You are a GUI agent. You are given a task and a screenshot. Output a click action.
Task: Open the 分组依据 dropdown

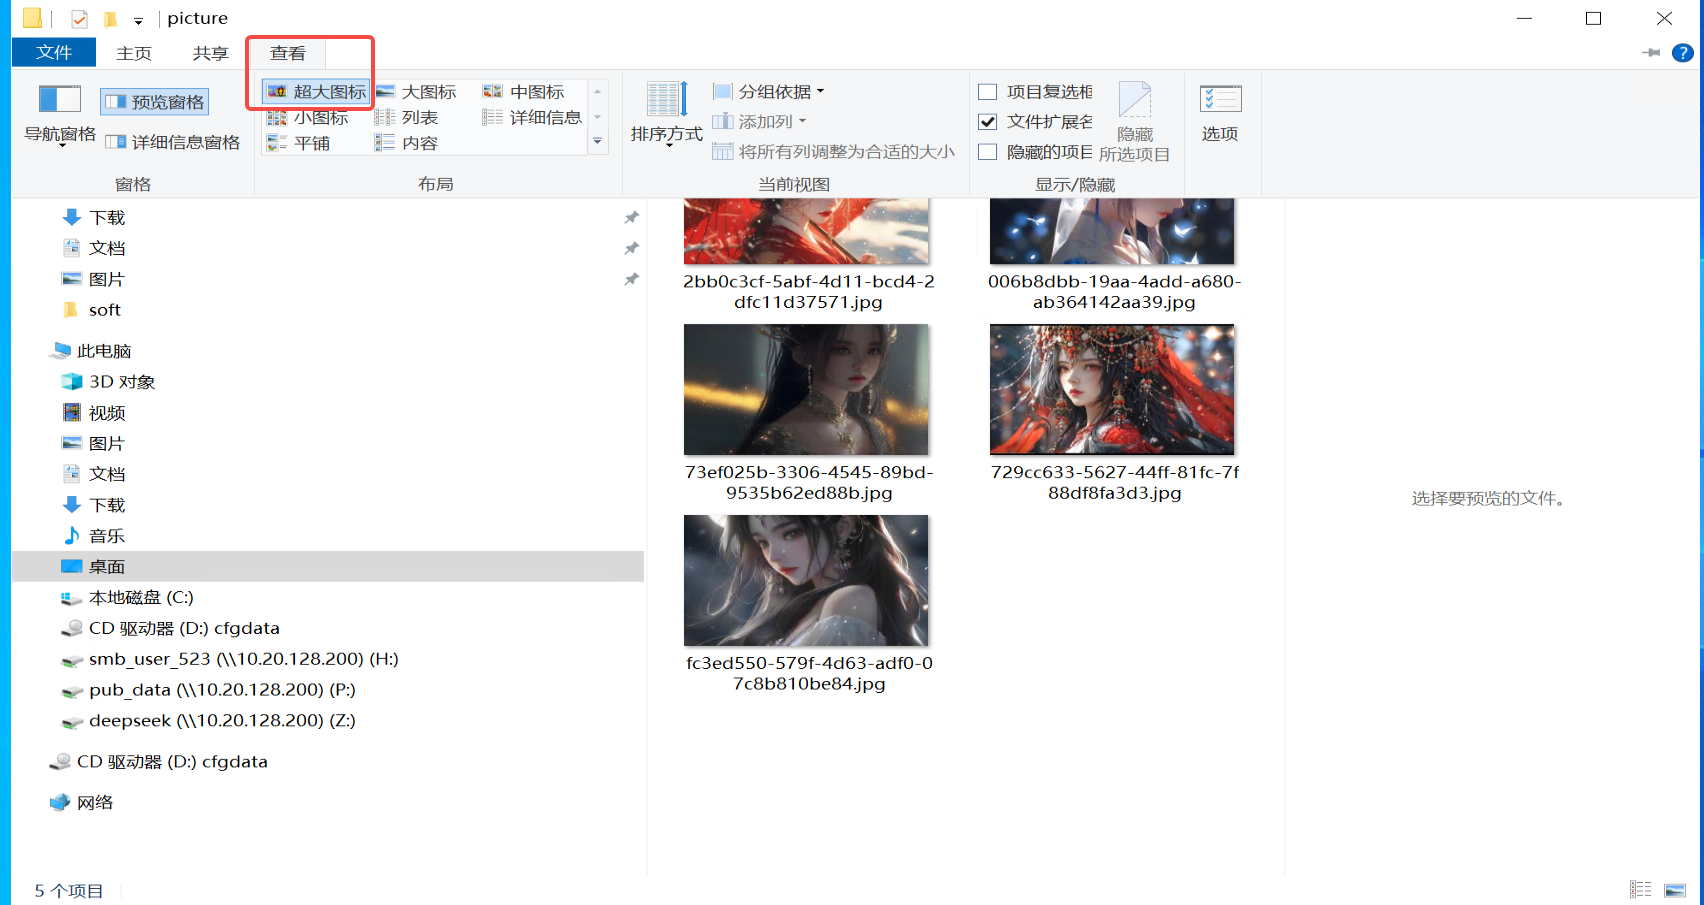[769, 92]
